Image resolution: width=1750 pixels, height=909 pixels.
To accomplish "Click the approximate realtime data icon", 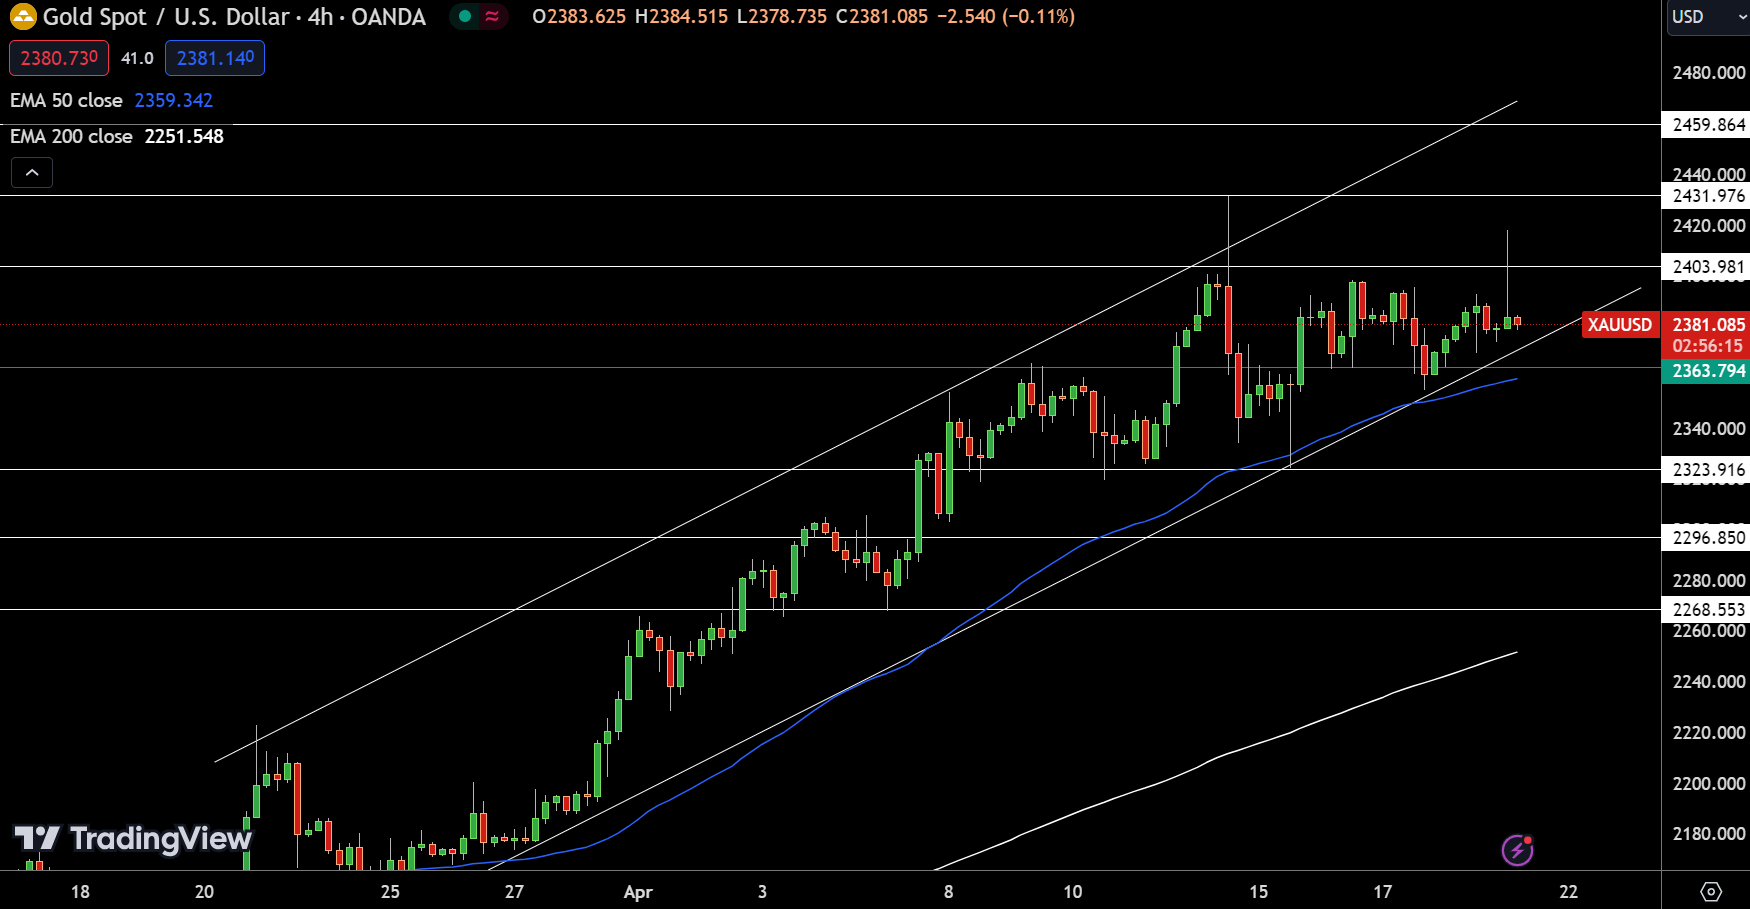I will click(x=492, y=17).
